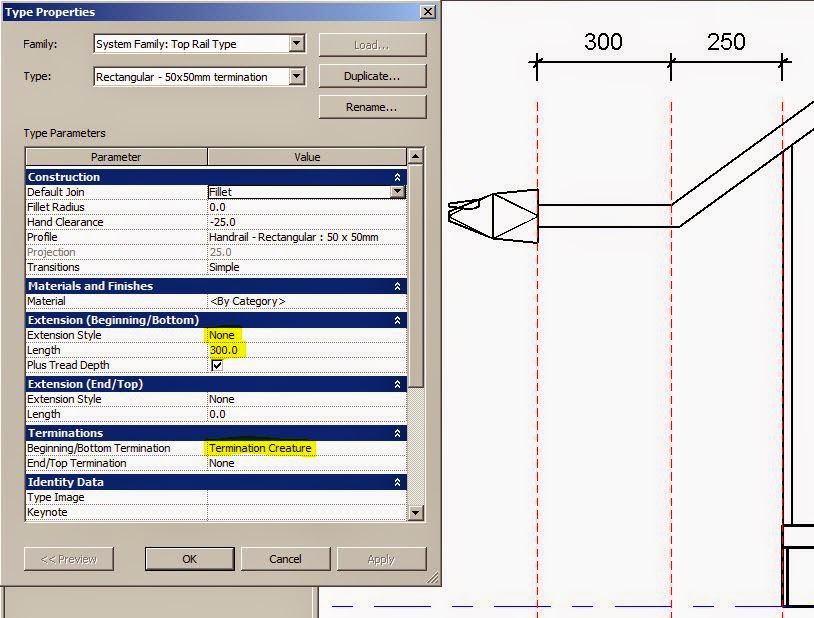The width and height of the screenshot is (814, 618).
Task: Click the << Preview button
Action: pos(68,559)
